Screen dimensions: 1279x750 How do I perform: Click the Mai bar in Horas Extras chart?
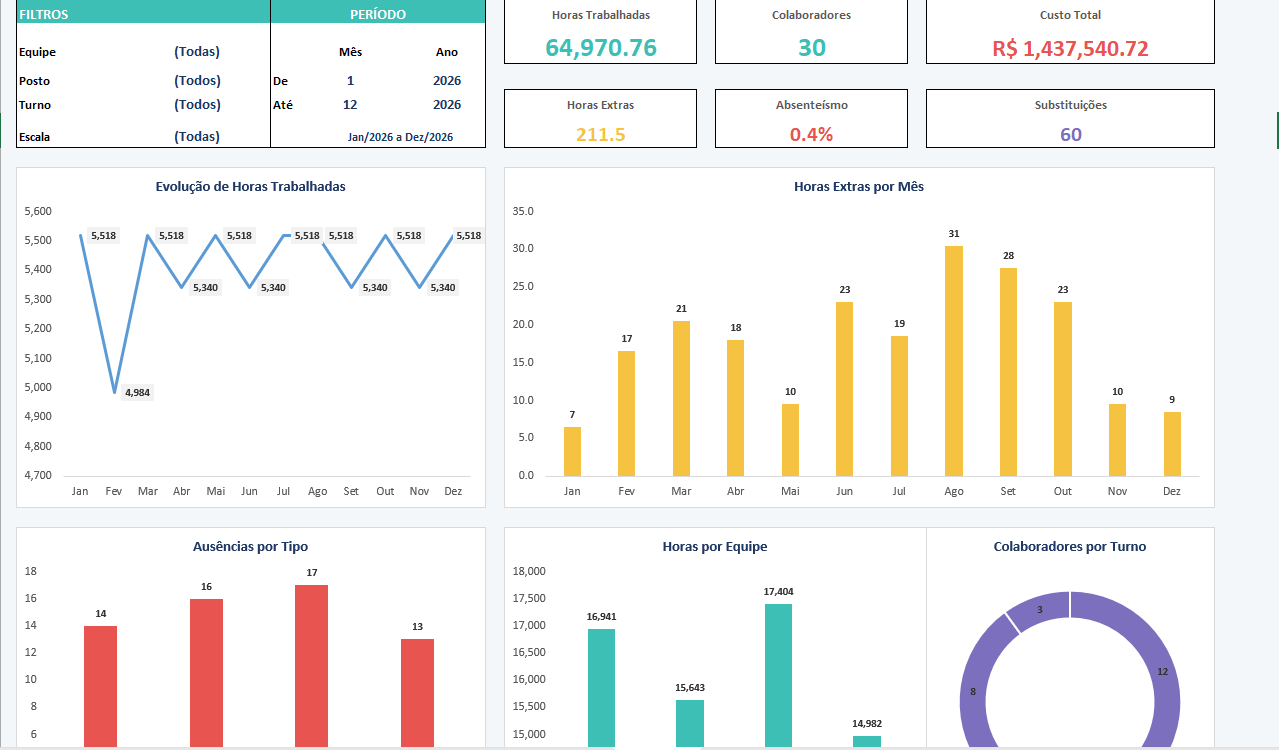790,440
